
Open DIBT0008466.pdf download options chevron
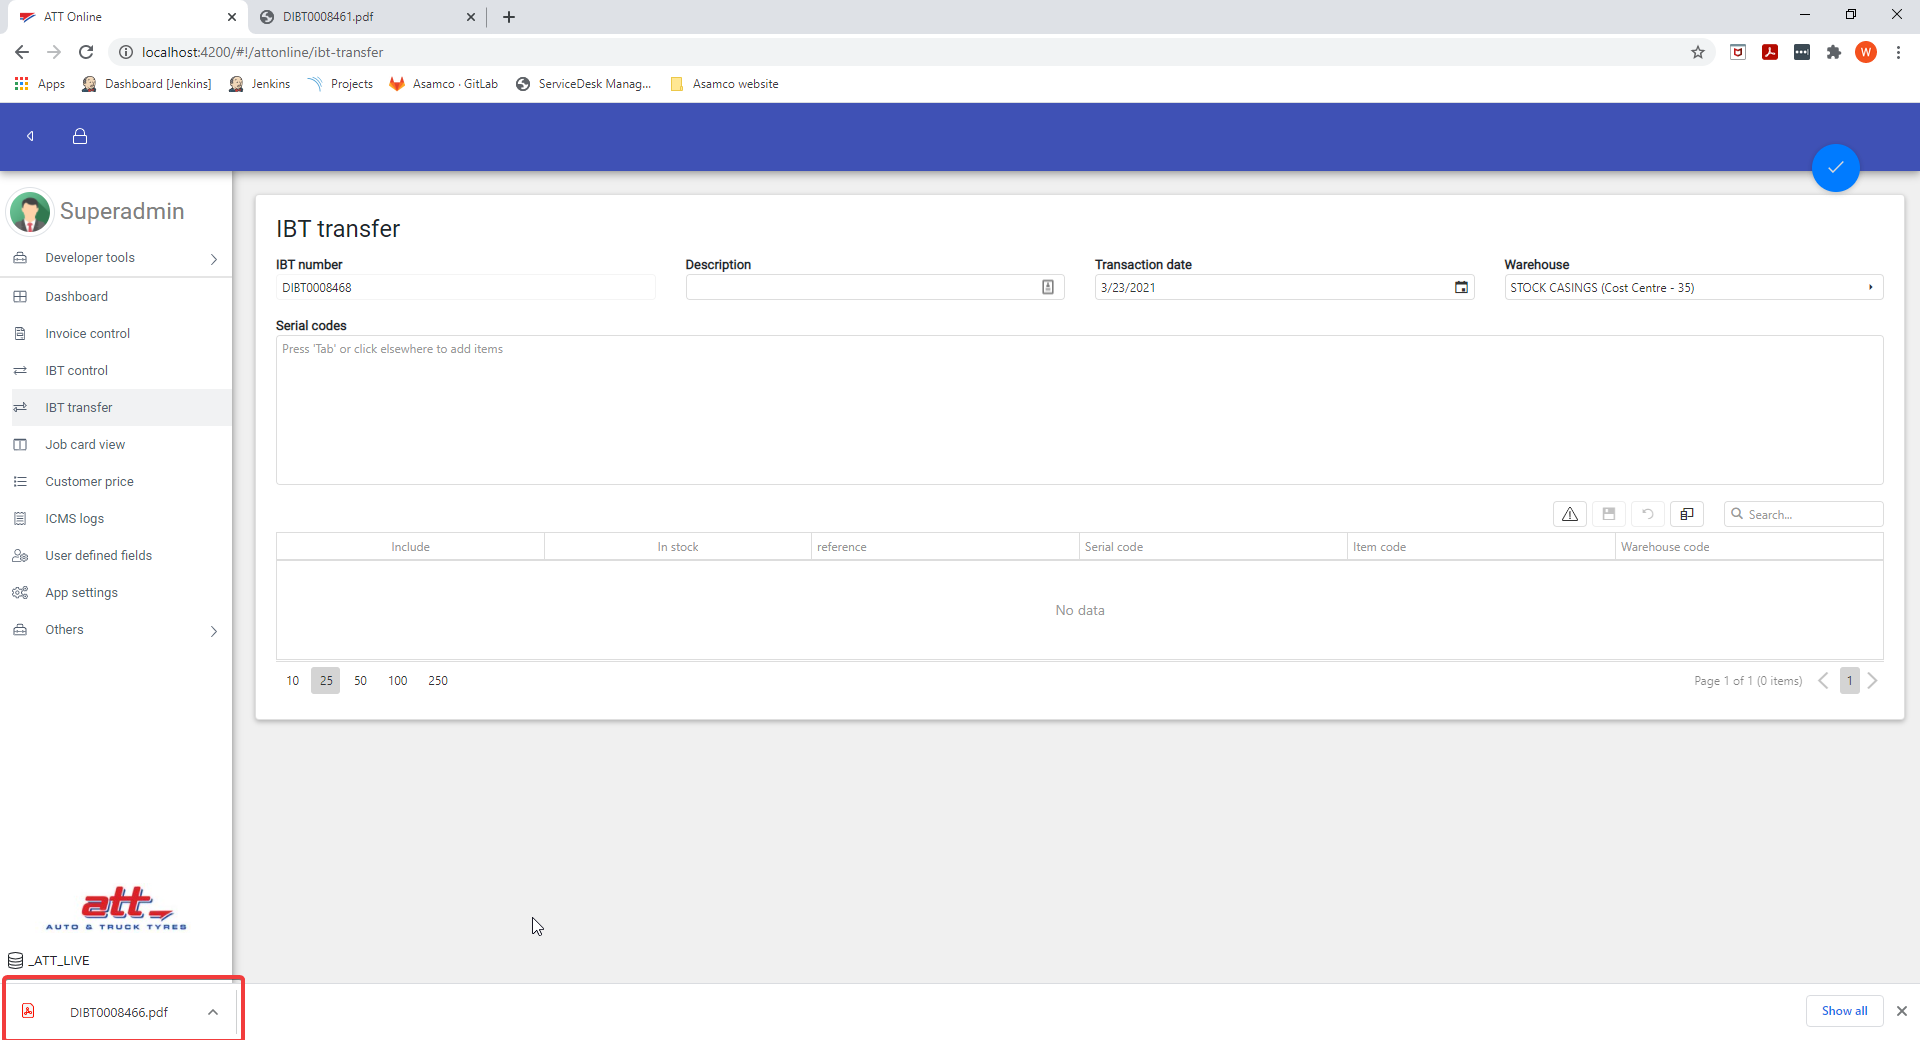(213, 1012)
